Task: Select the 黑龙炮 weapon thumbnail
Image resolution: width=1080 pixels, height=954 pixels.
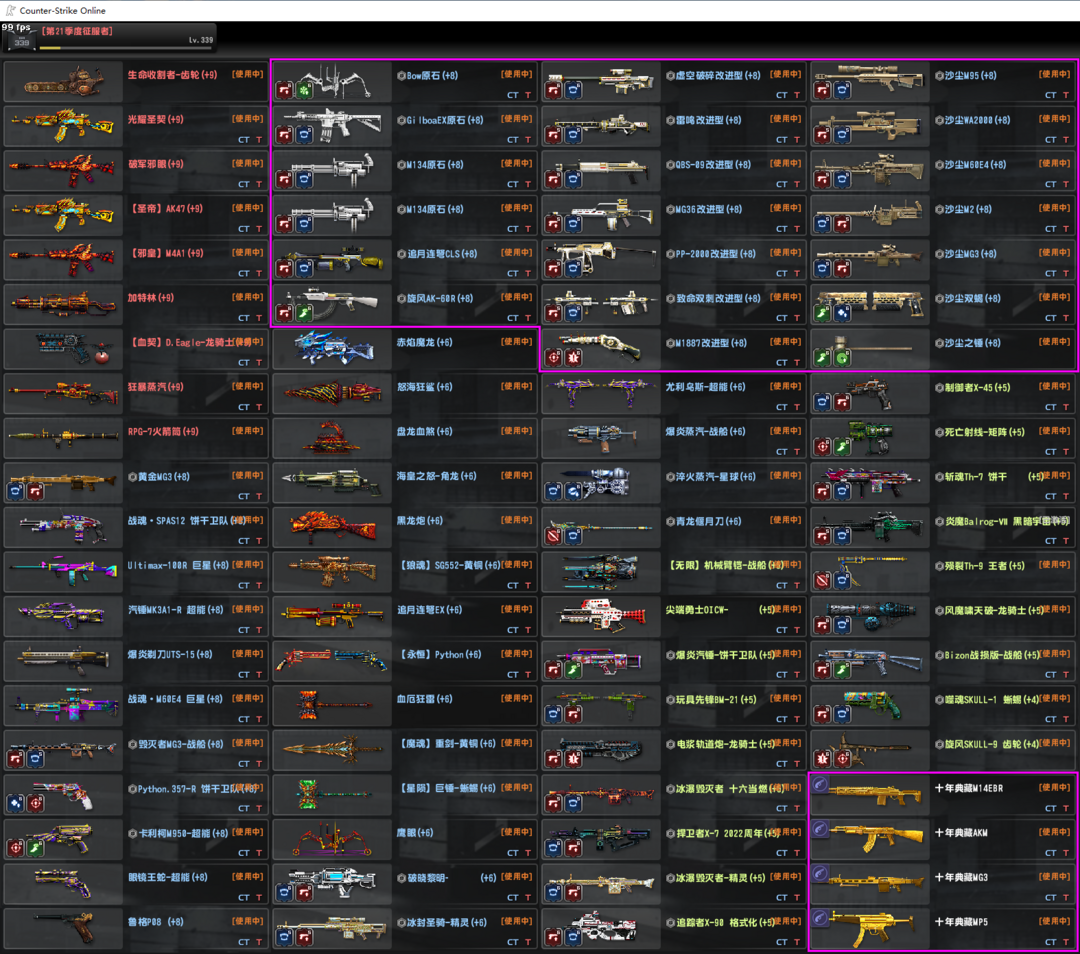Action: tap(333, 528)
